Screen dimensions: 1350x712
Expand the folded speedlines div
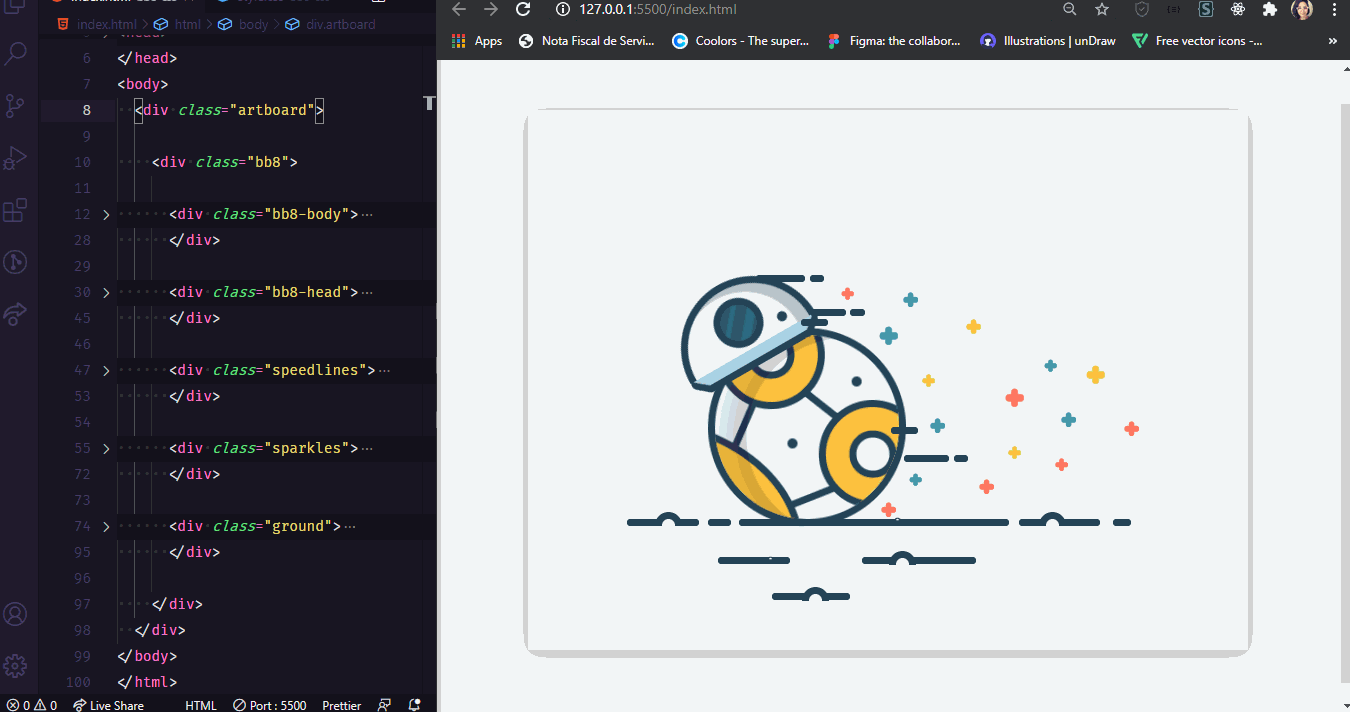pos(107,370)
